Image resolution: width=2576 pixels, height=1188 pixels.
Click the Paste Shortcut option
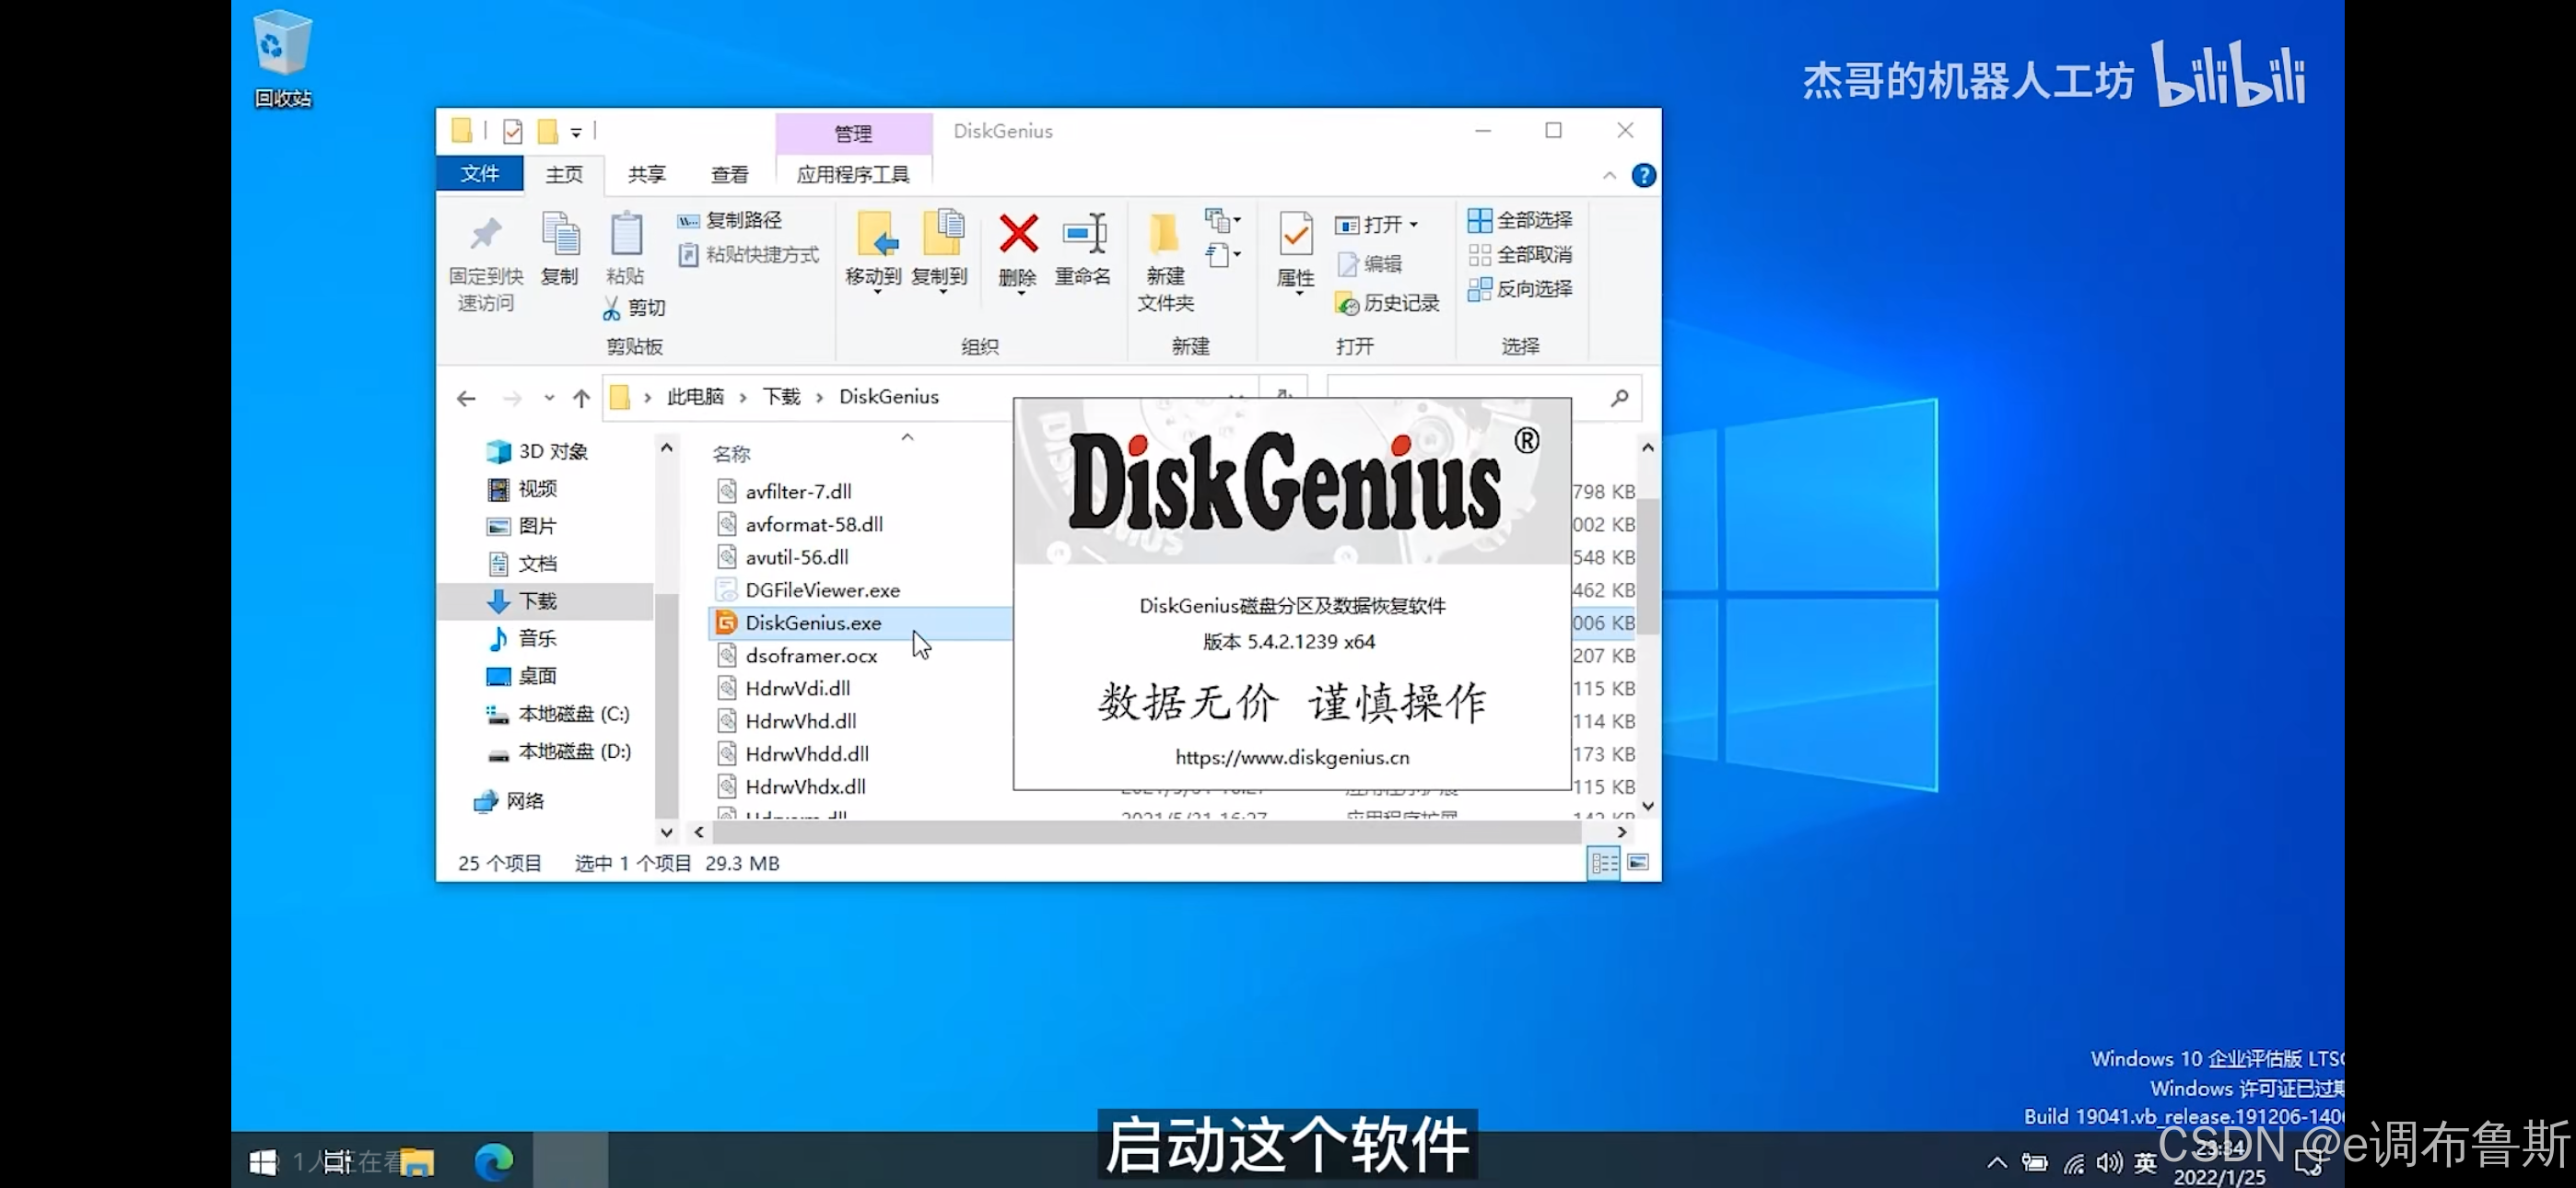tap(749, 255)
